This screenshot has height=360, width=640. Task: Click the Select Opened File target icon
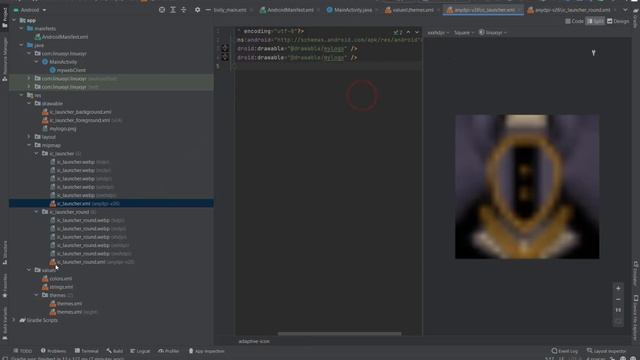point(162,10)
